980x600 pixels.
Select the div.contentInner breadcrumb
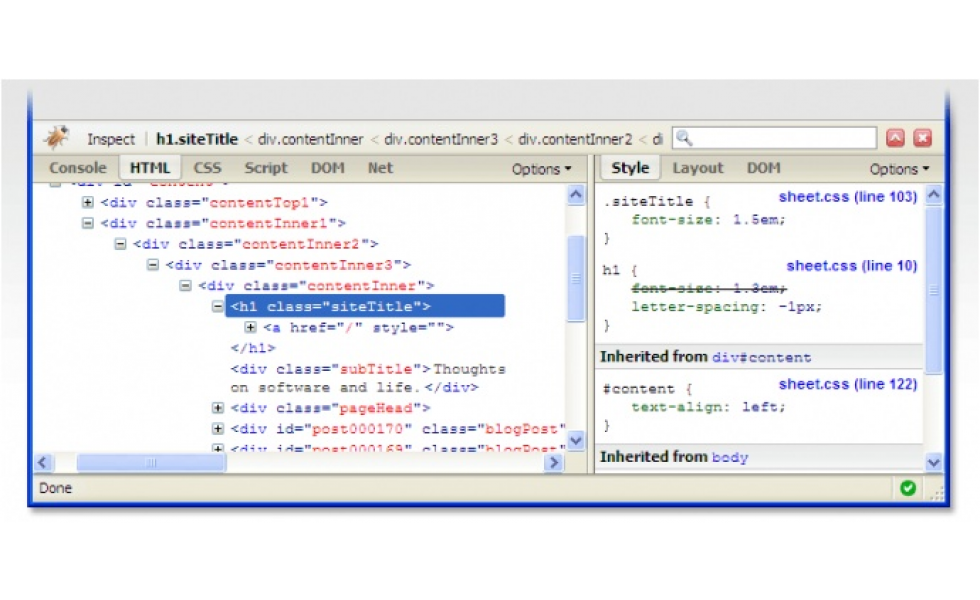[311, 139]
